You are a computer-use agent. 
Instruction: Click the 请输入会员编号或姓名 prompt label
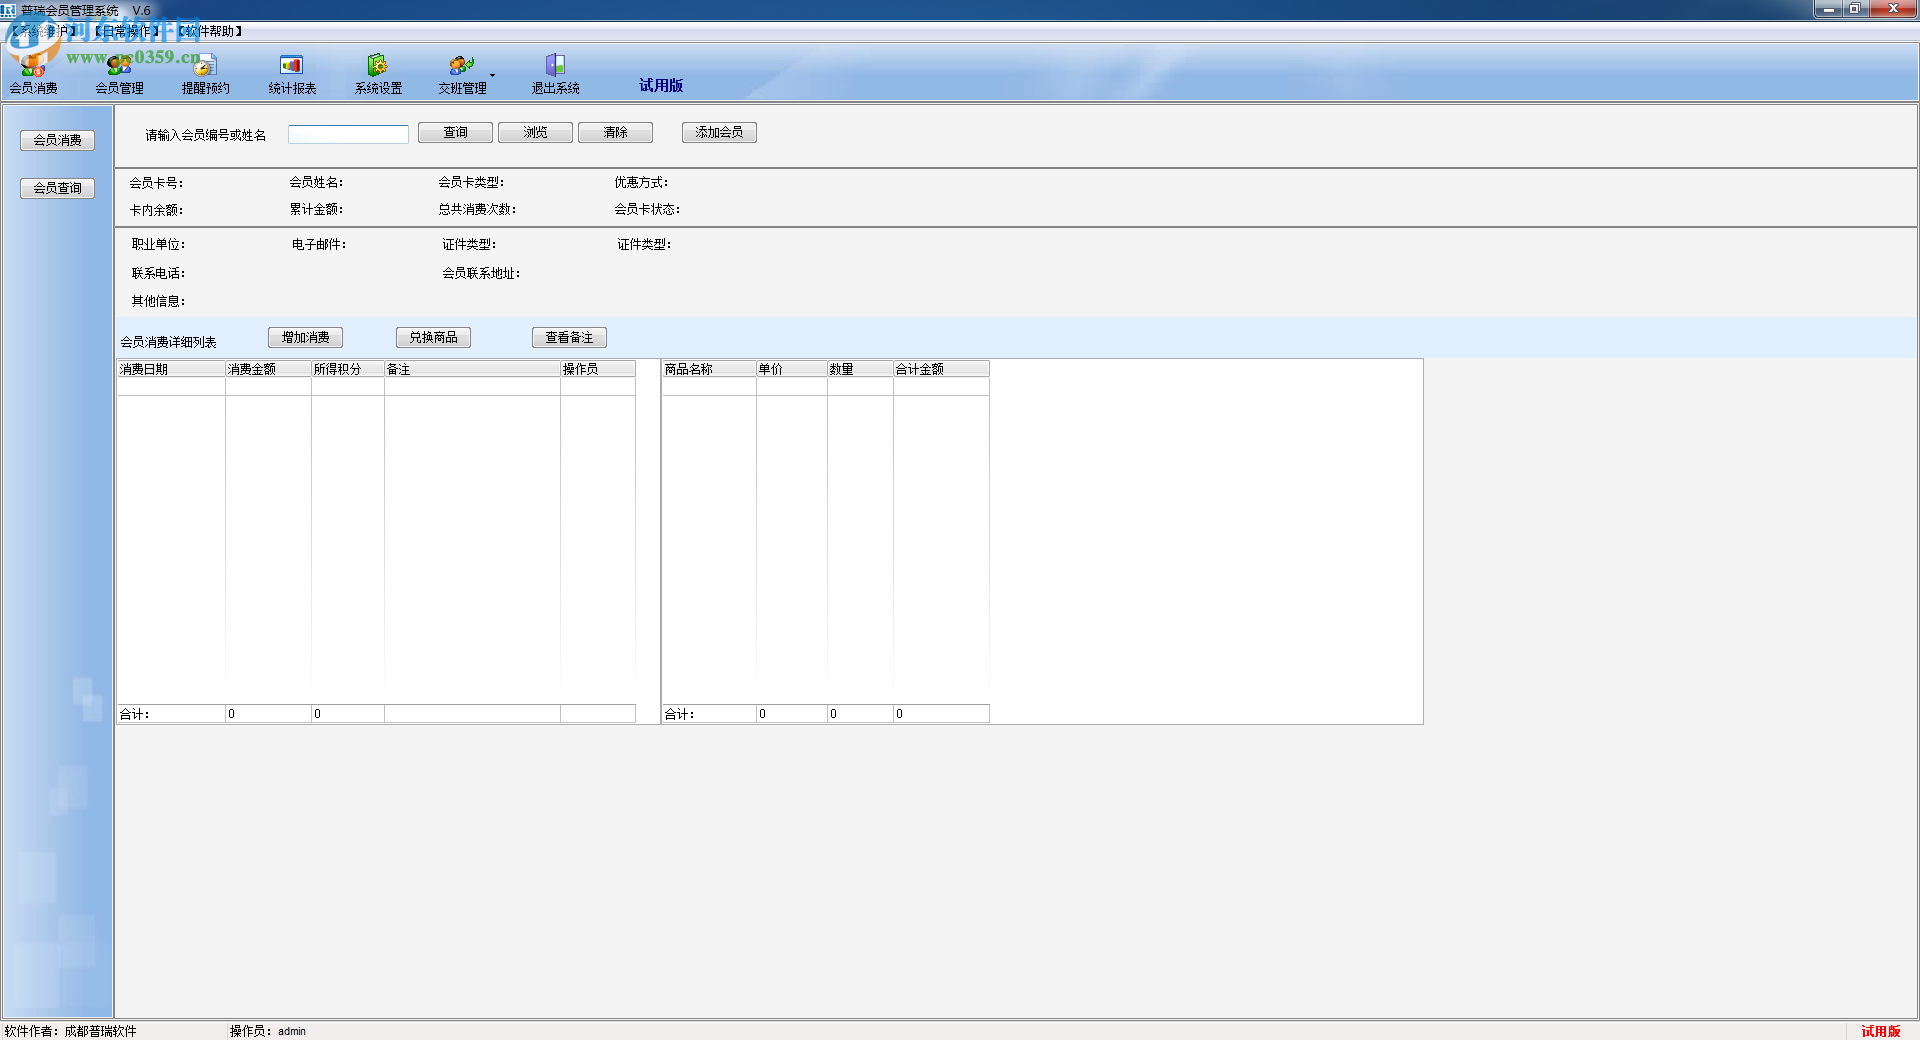[x=206, y=135]
